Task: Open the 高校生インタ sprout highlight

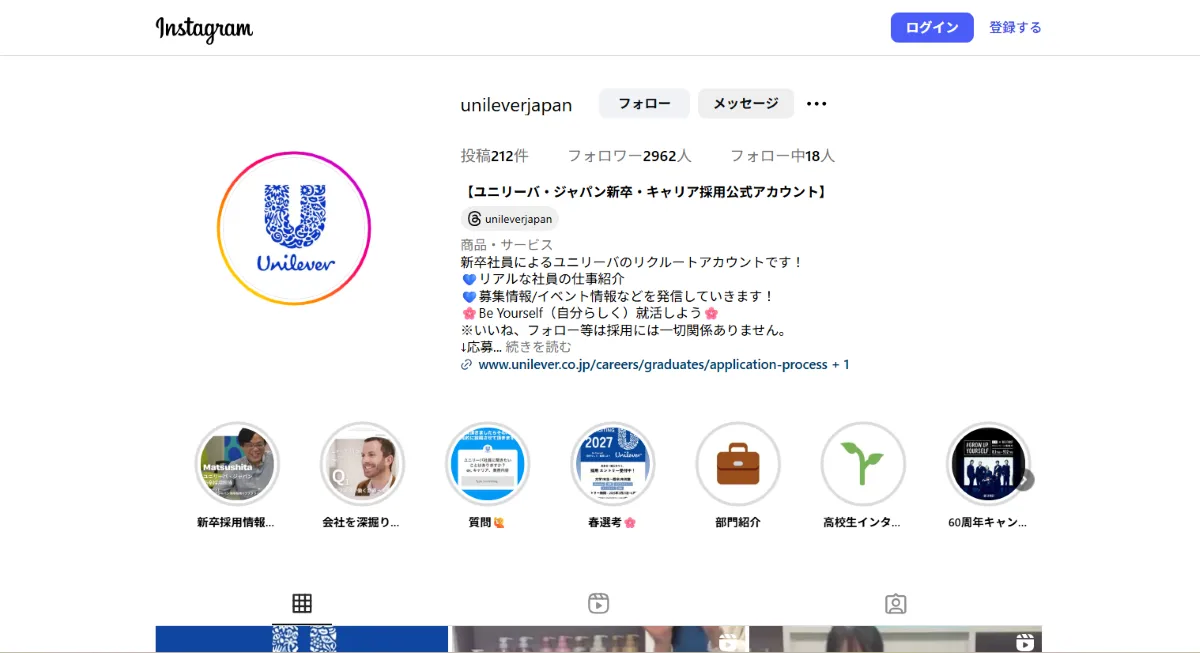Action: 863,464
